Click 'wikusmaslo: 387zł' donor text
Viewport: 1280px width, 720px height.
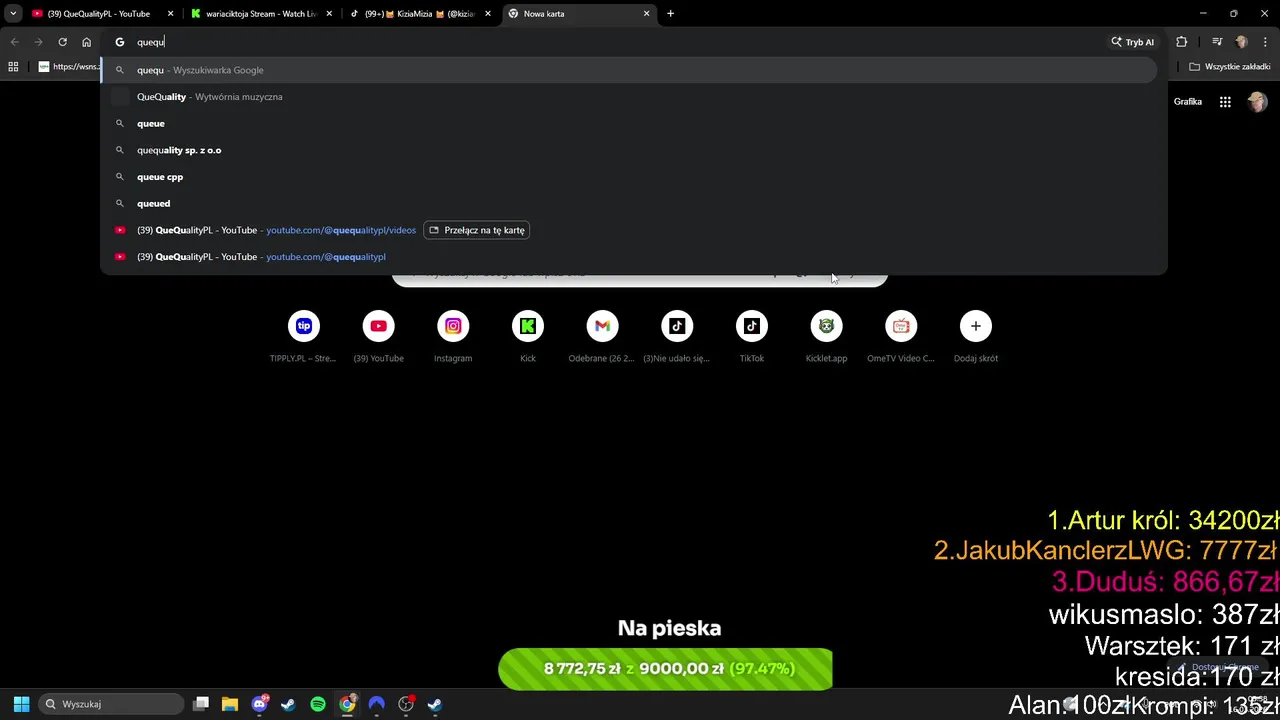1164,613
